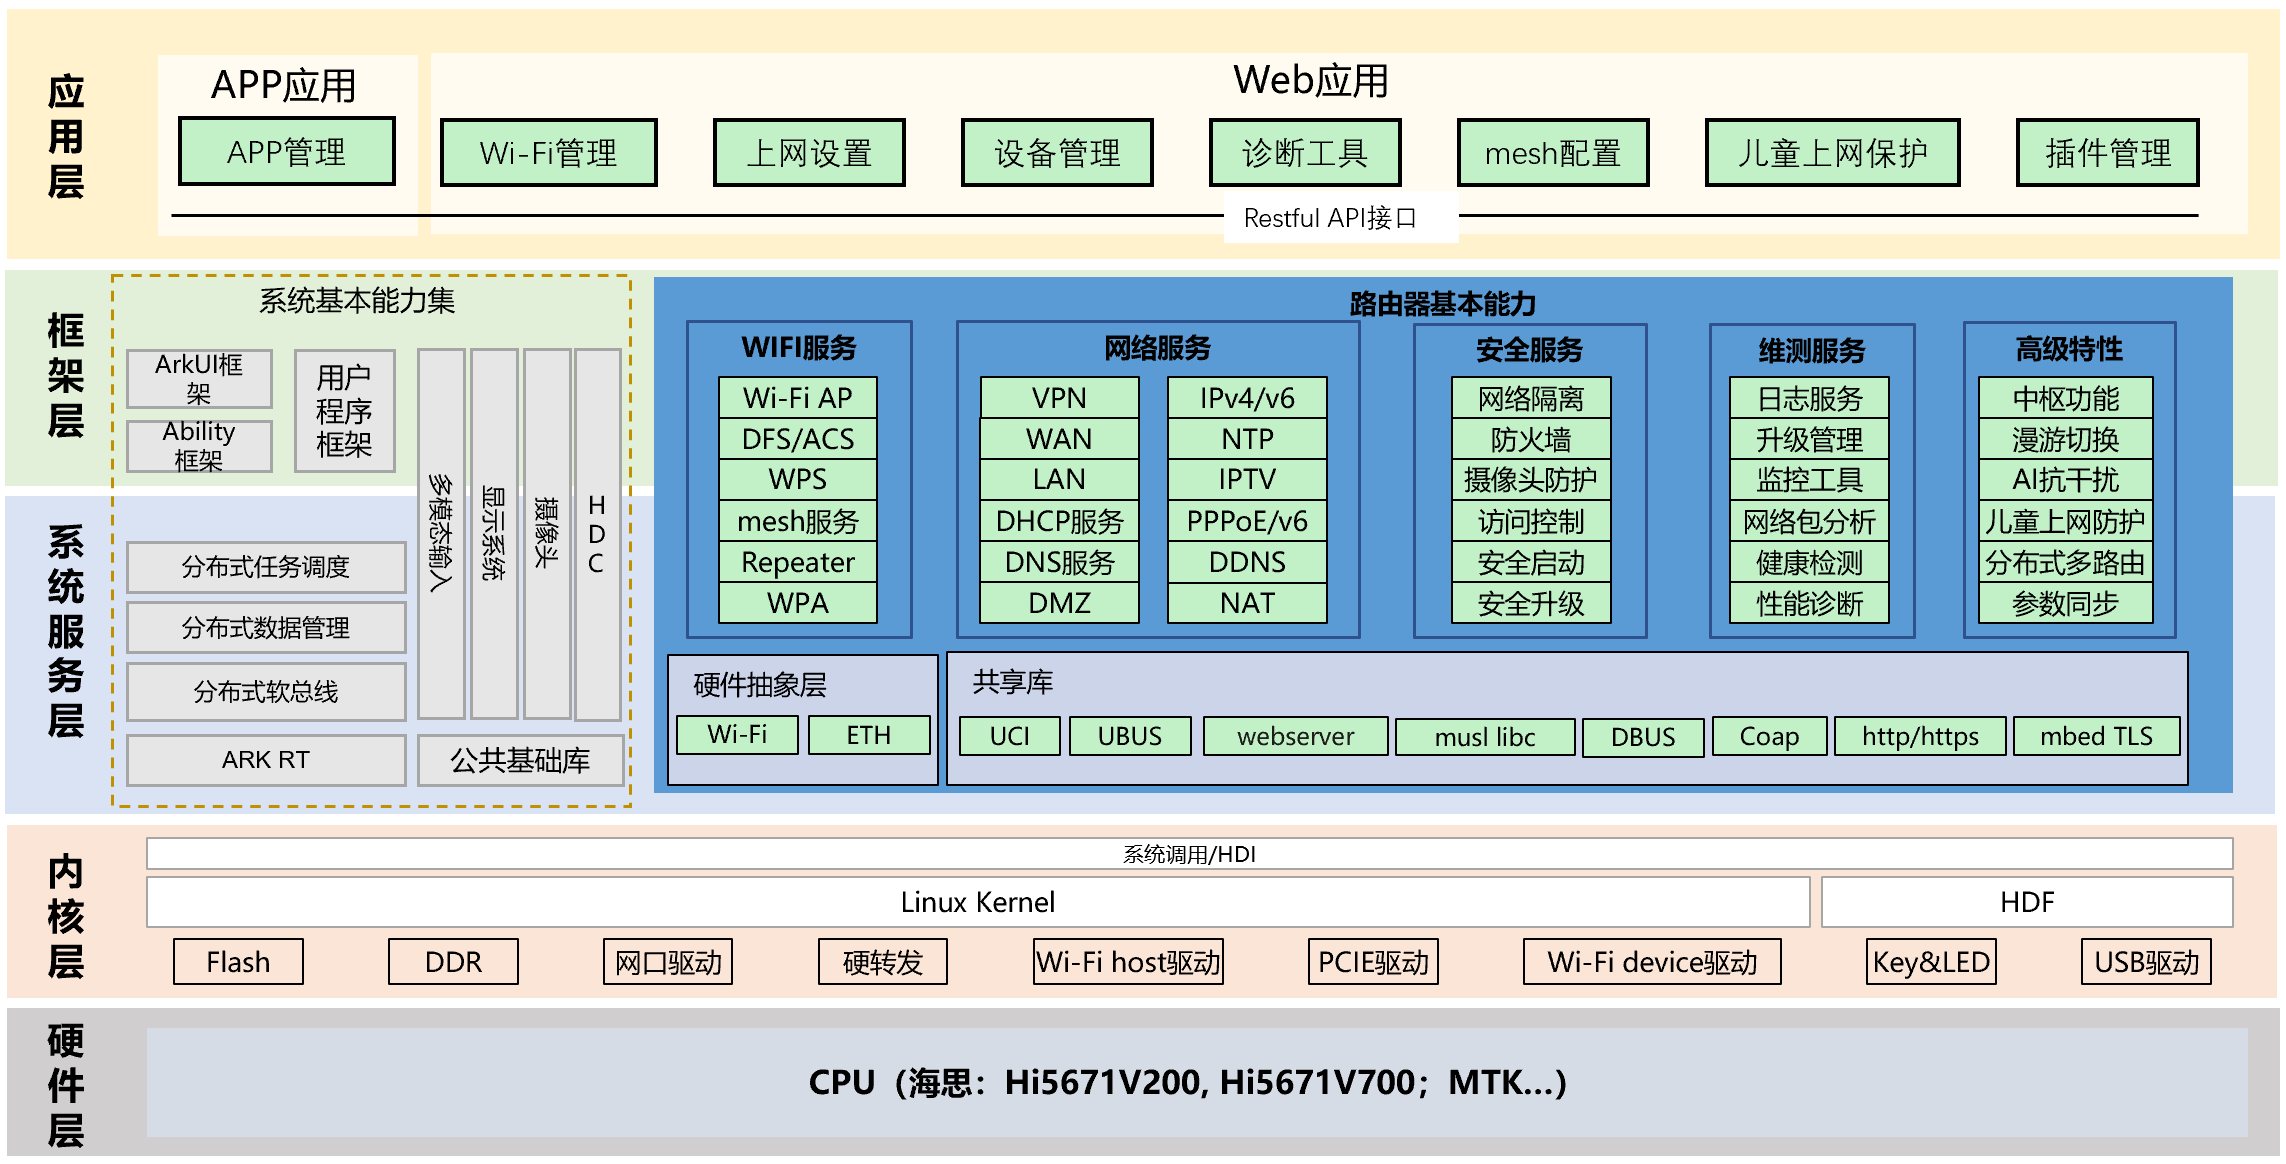Click the Wi-Fi AP cell
Image resolution: width=2286 pixels, height=1164 pixels.
(798, 398)
